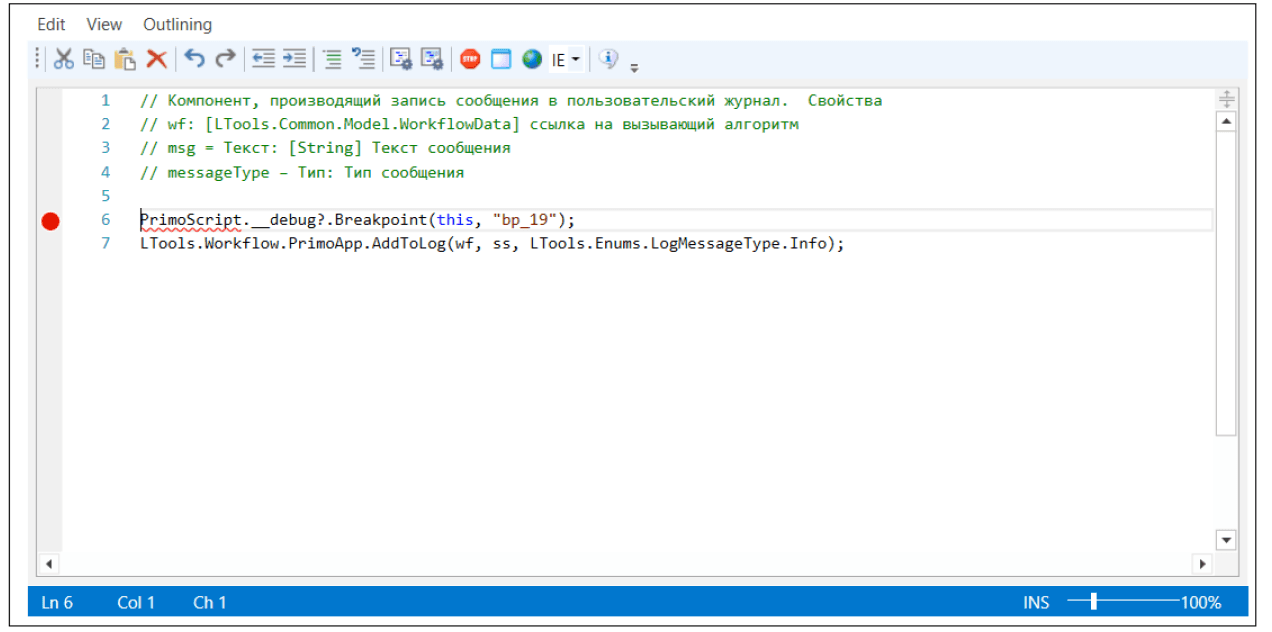This screenshot has width=1272, height=632.
Task: Decrease the line indent
Action: click(x=263, y=59)
